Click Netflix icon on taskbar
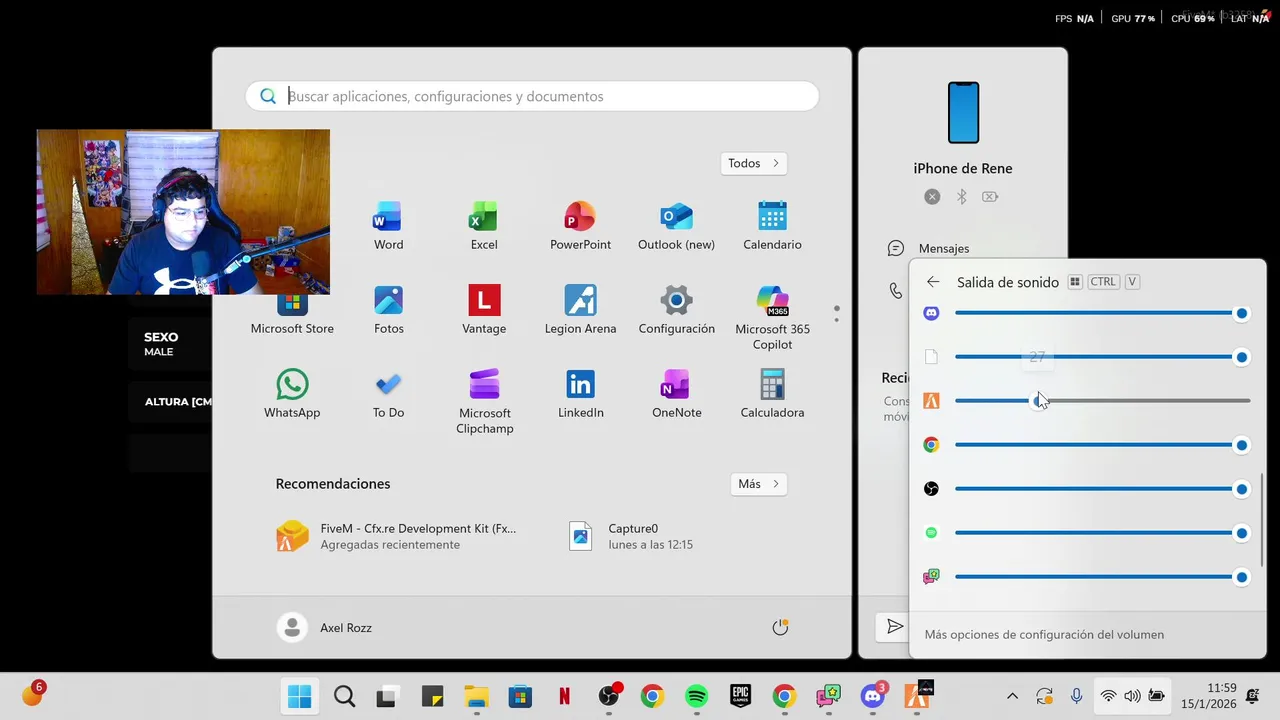This screenshot has height=720, width=1280. click(x=564, y=696)
